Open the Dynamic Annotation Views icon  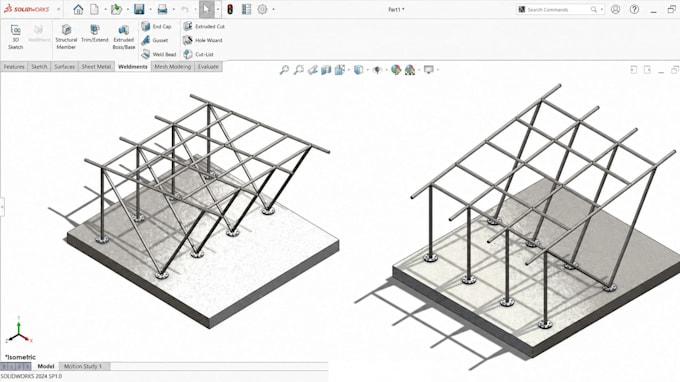[x=340, y=69]
